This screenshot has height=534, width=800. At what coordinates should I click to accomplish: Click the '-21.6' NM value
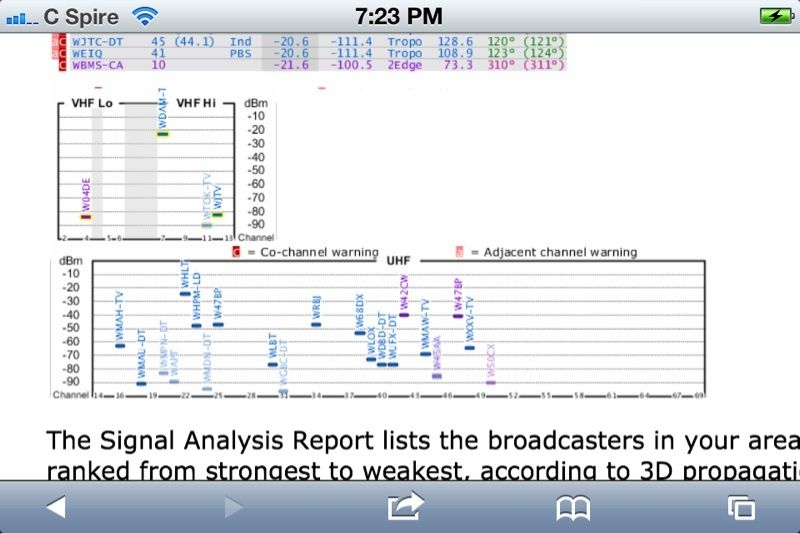(291, 65)
